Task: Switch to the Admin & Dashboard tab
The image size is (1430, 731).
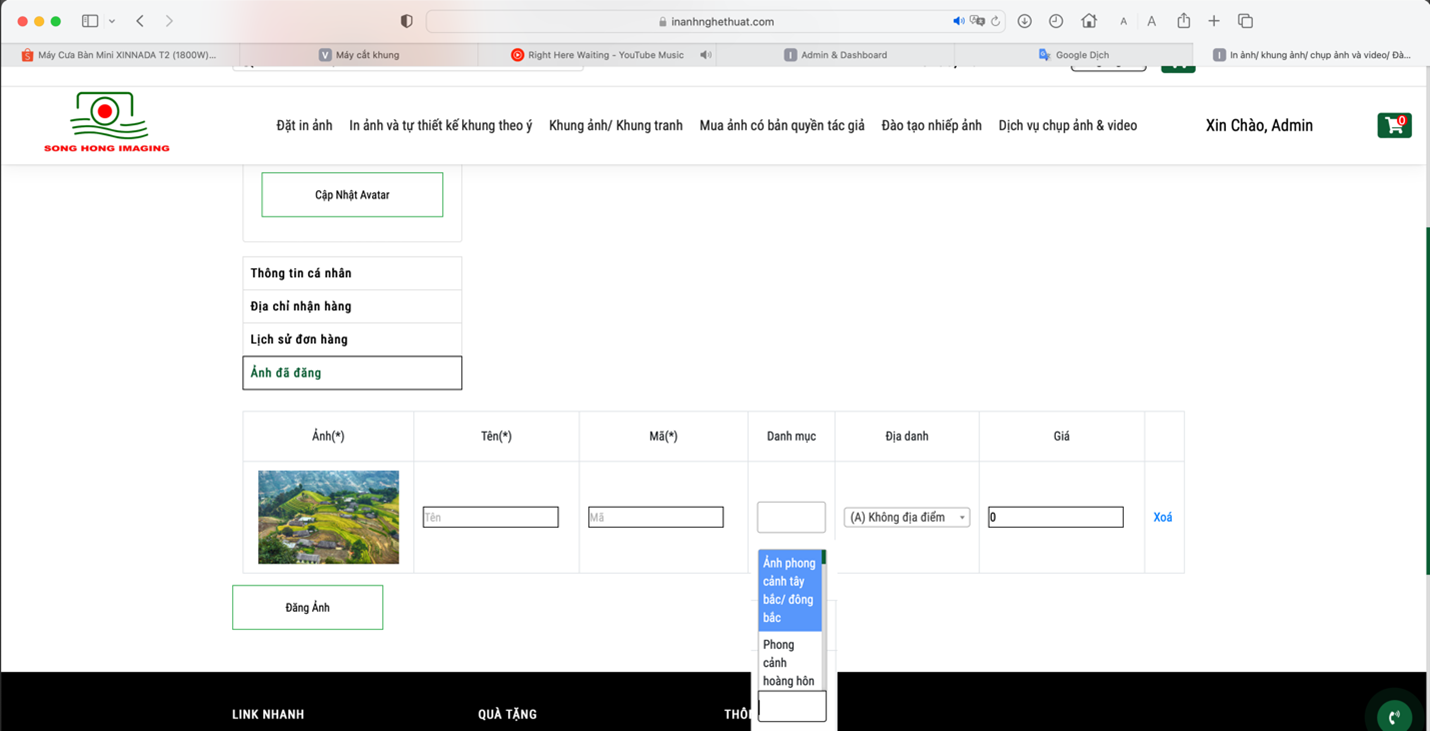Action: pos(836,55)
